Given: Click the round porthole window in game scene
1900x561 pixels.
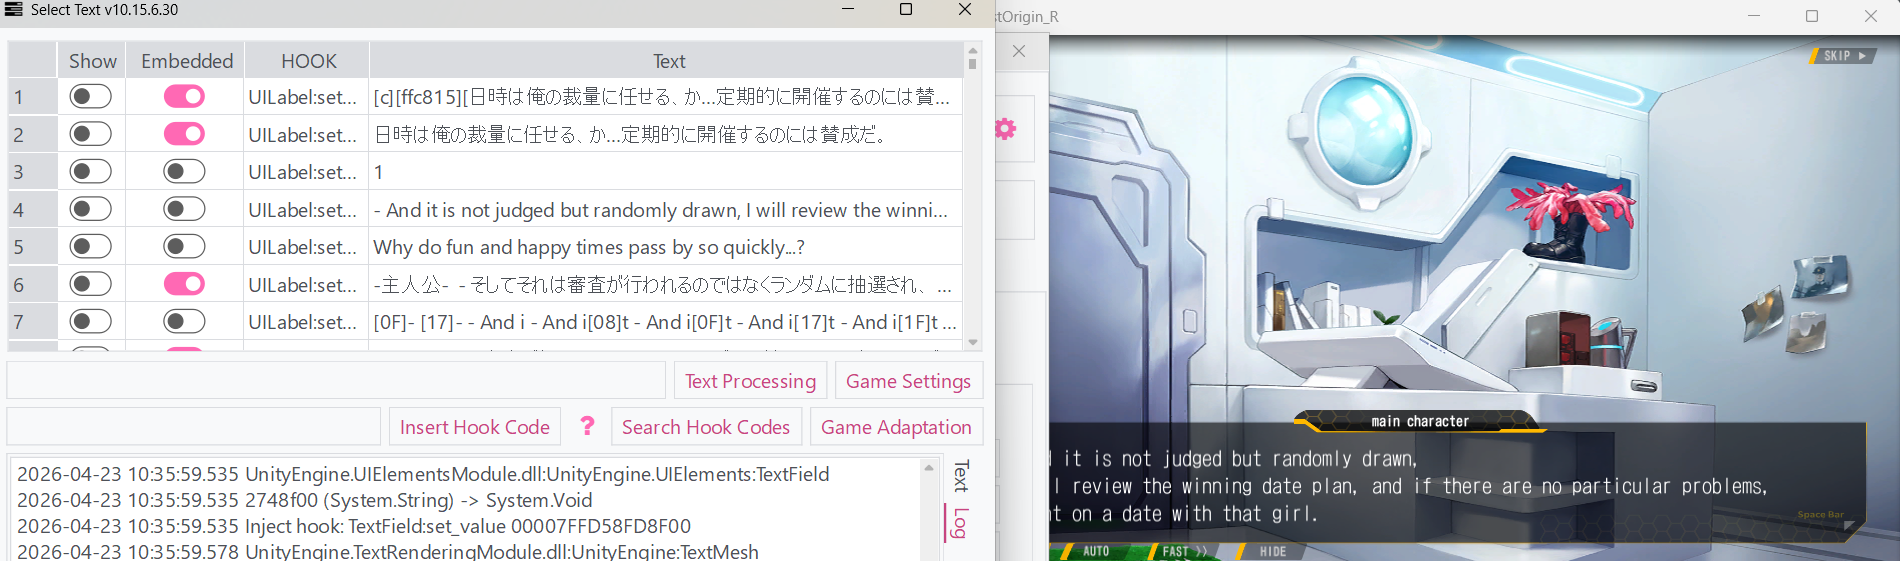Looking at the screenshot, I should [1364, 128].
